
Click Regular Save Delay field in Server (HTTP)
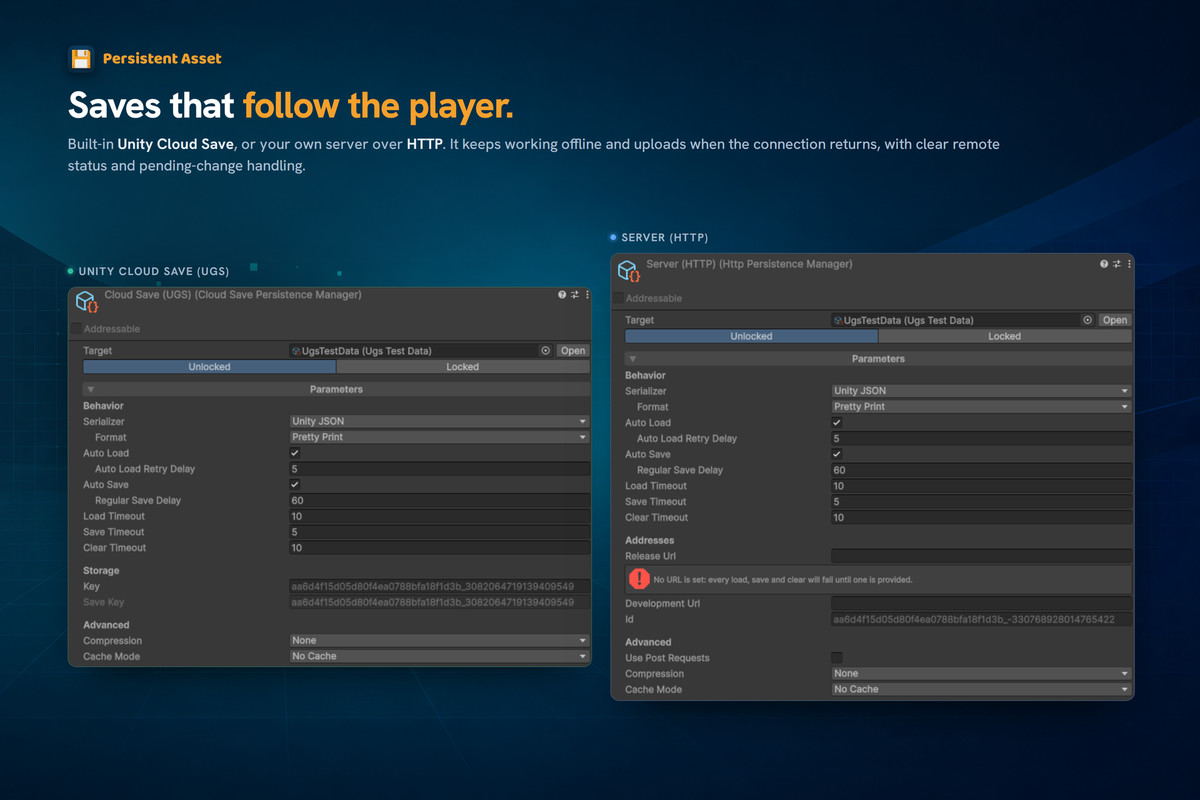click(x=981, y=470)
